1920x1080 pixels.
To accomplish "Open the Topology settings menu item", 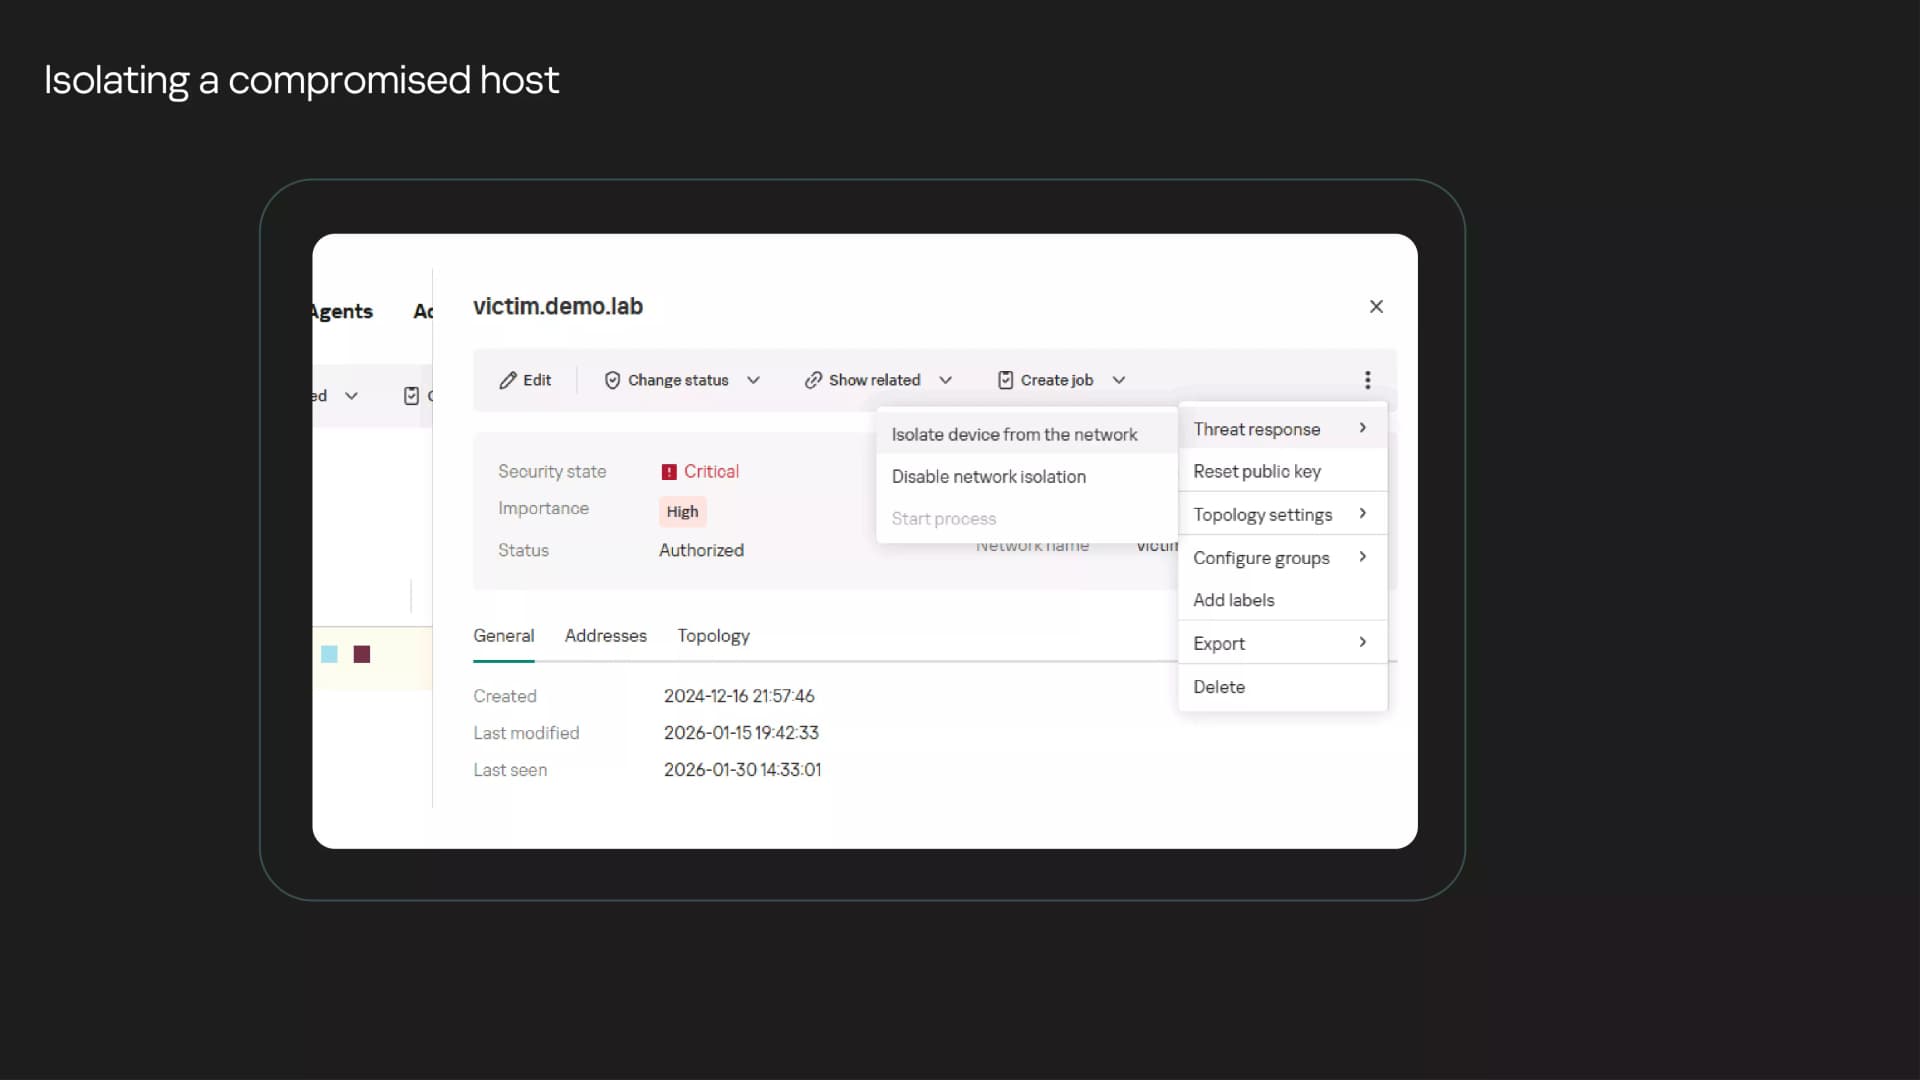I will (1283, 514).
